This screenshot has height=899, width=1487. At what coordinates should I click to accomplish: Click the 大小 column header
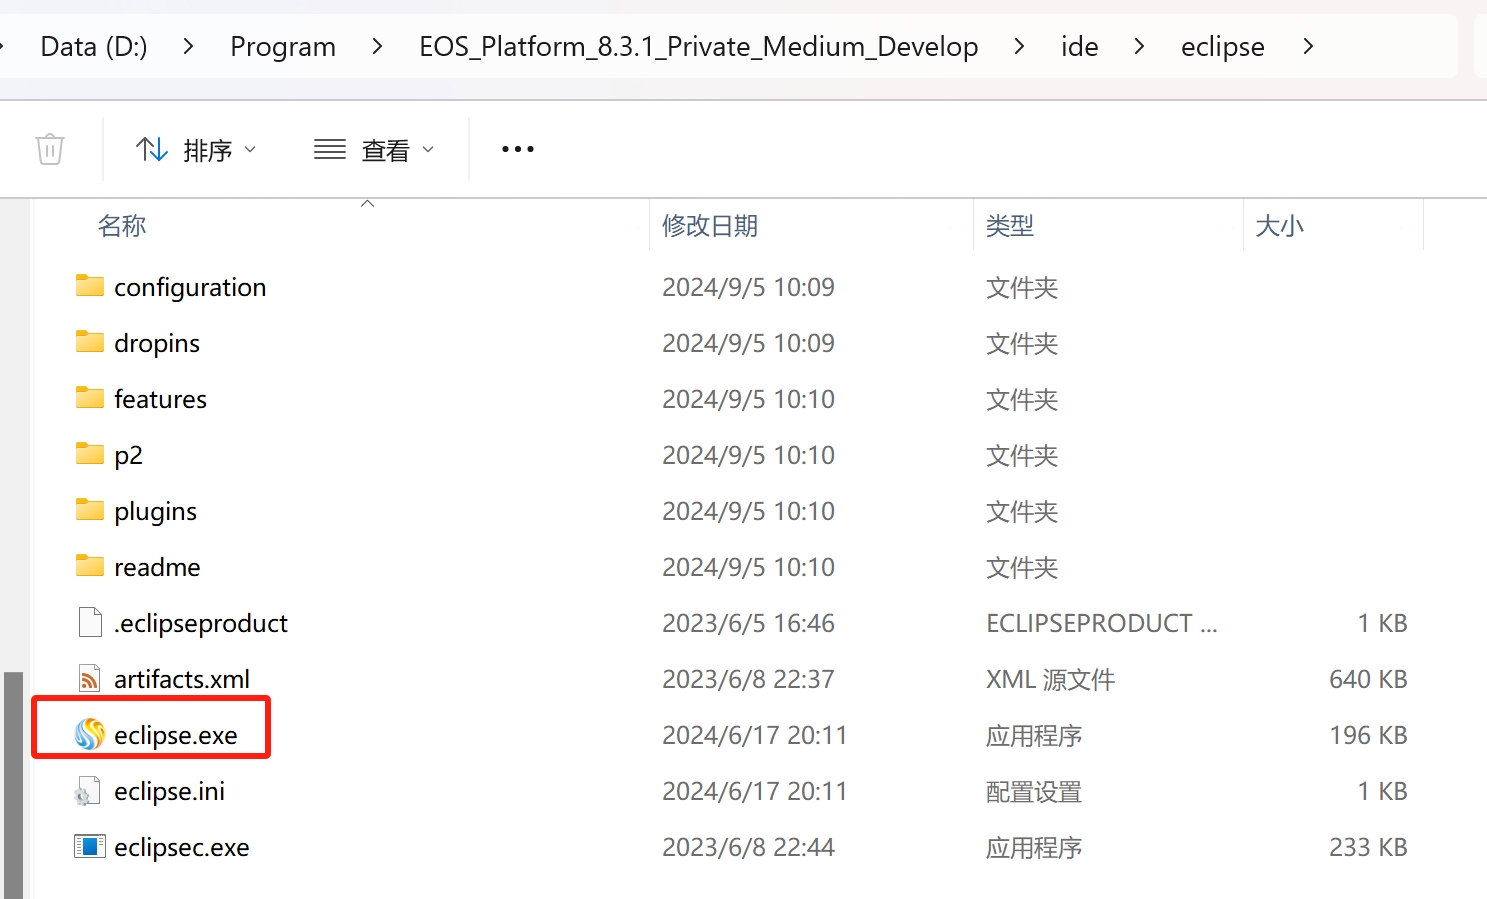pyautogui.click(x=1279, y=226)
